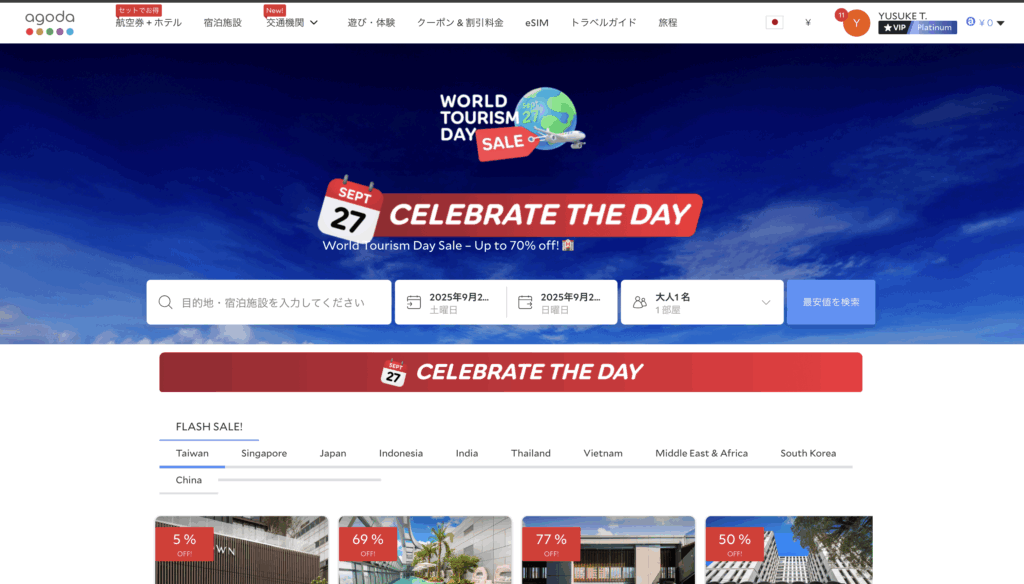Screen dimensions: 1024x584
Task: Select the Vietnam tab
Action: (603, 453)
